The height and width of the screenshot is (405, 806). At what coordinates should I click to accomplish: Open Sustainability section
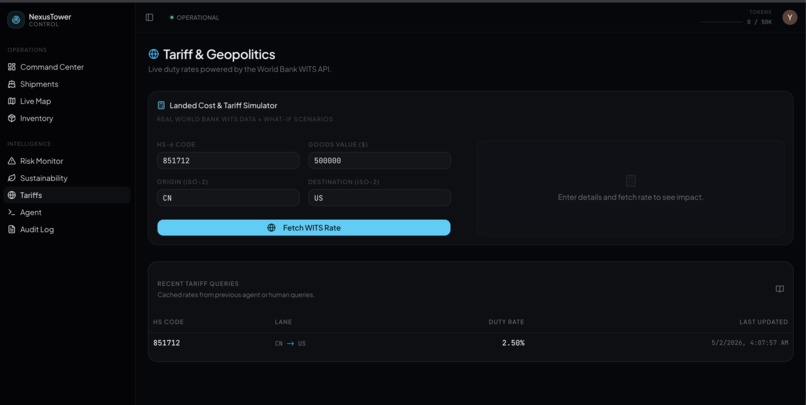pyautogui.click(x=67, y=178)
